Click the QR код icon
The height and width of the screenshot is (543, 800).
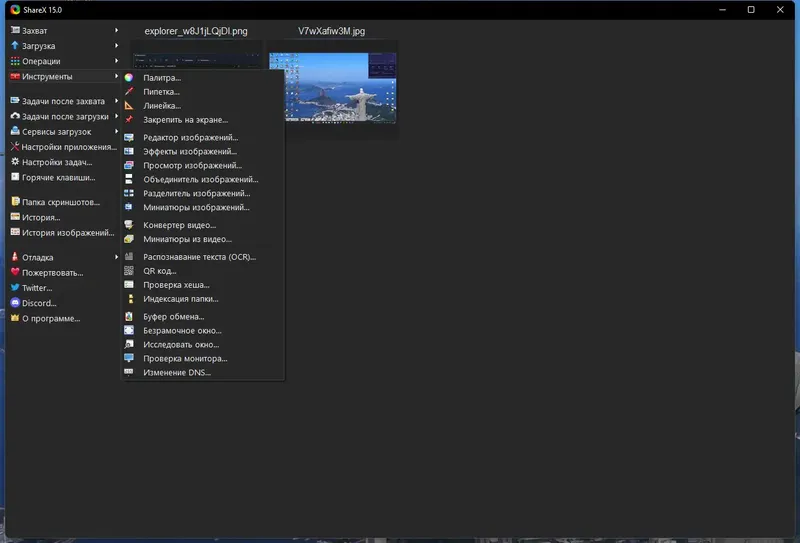129,270
